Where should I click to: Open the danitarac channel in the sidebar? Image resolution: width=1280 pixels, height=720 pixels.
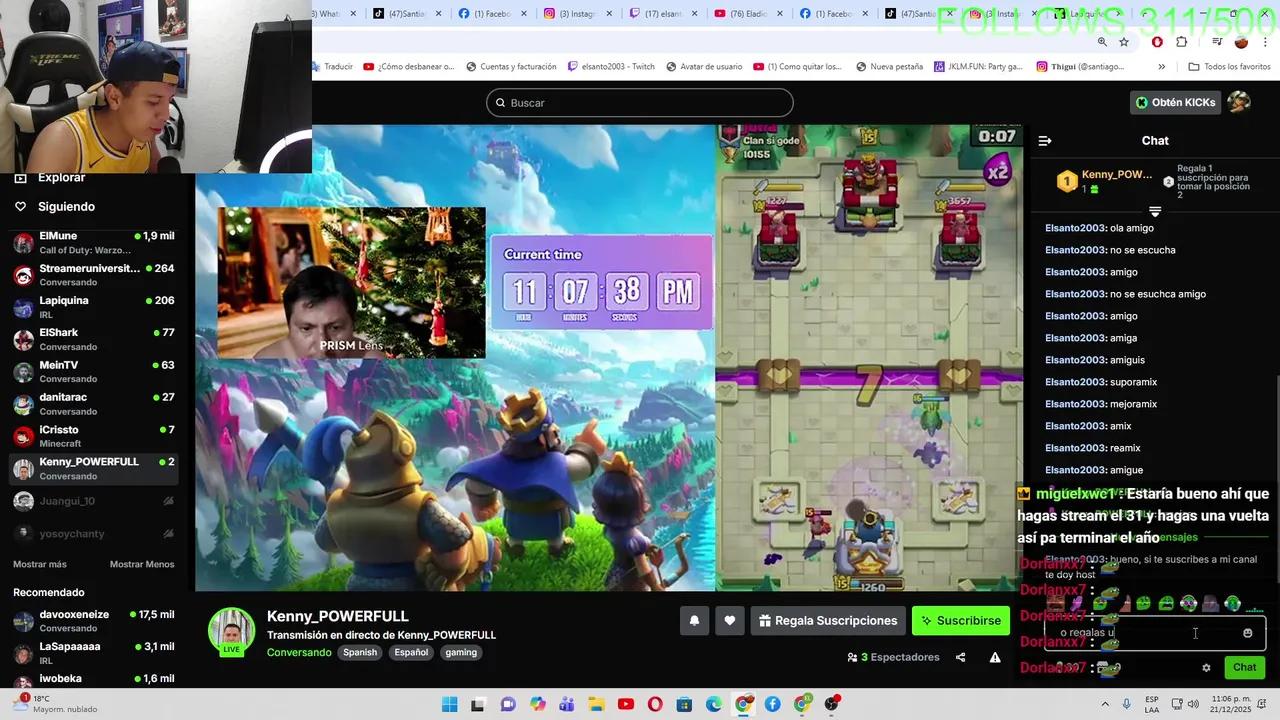(x=94, y=404)
